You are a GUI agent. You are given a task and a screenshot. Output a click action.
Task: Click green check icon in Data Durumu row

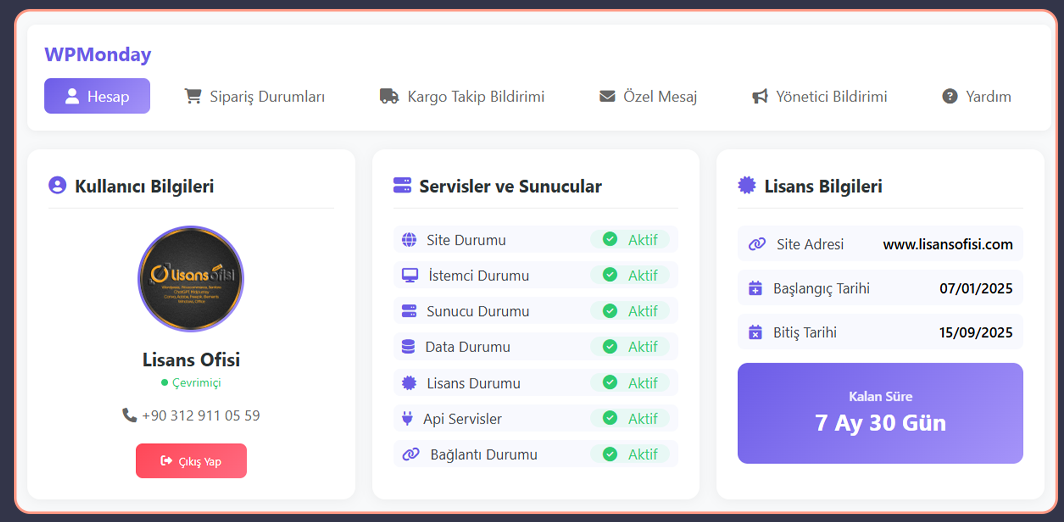click(610, 347)
